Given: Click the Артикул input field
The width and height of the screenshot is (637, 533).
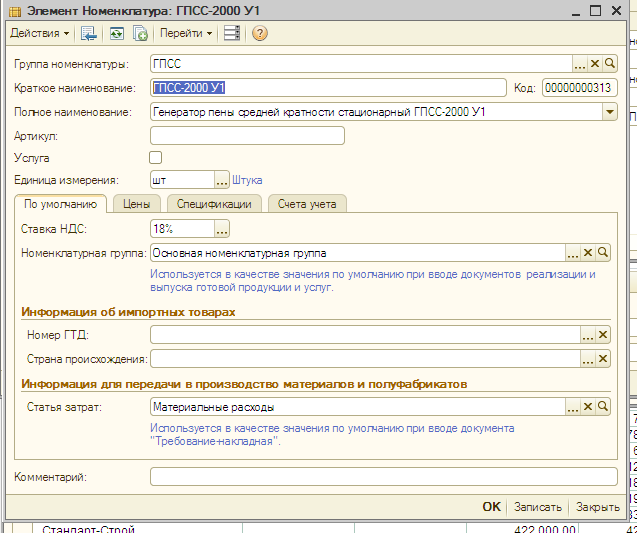Looking at the screenshot, I should 247,136.
